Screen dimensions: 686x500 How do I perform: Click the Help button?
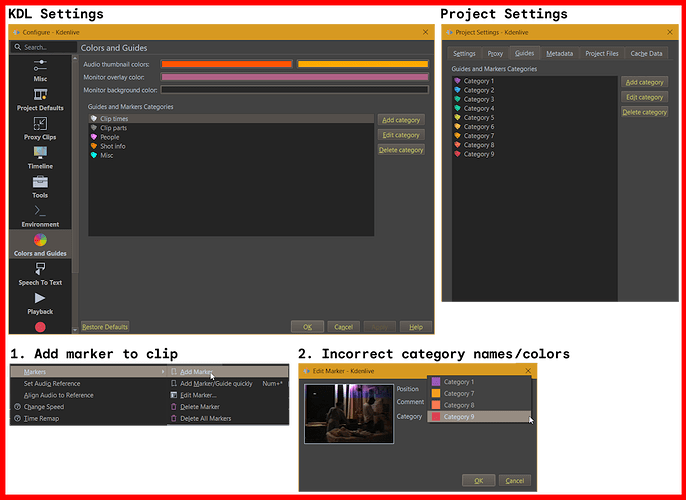coord(416,327)
